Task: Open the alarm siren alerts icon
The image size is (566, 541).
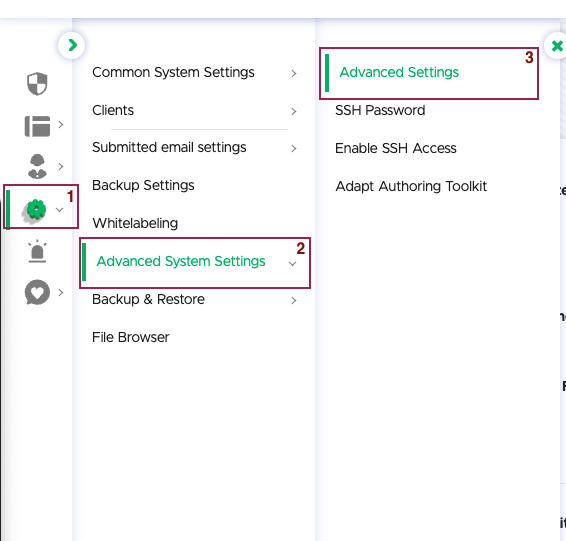Action: point(37,251)
